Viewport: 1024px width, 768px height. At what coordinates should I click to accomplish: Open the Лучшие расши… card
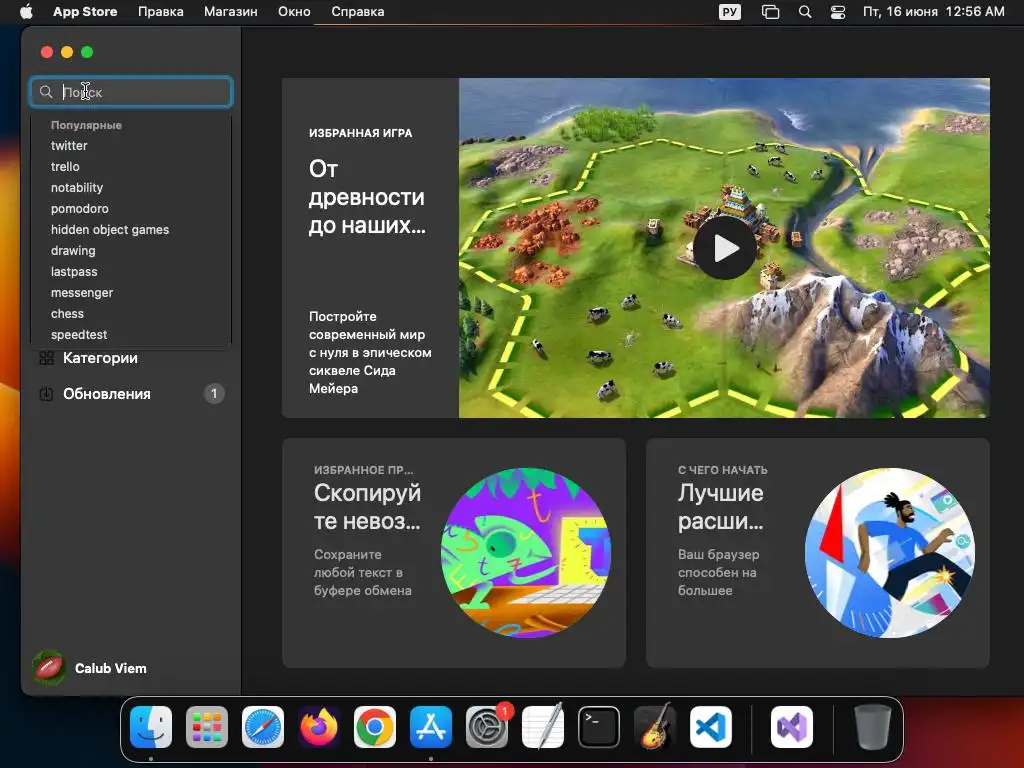coord(818,553)
